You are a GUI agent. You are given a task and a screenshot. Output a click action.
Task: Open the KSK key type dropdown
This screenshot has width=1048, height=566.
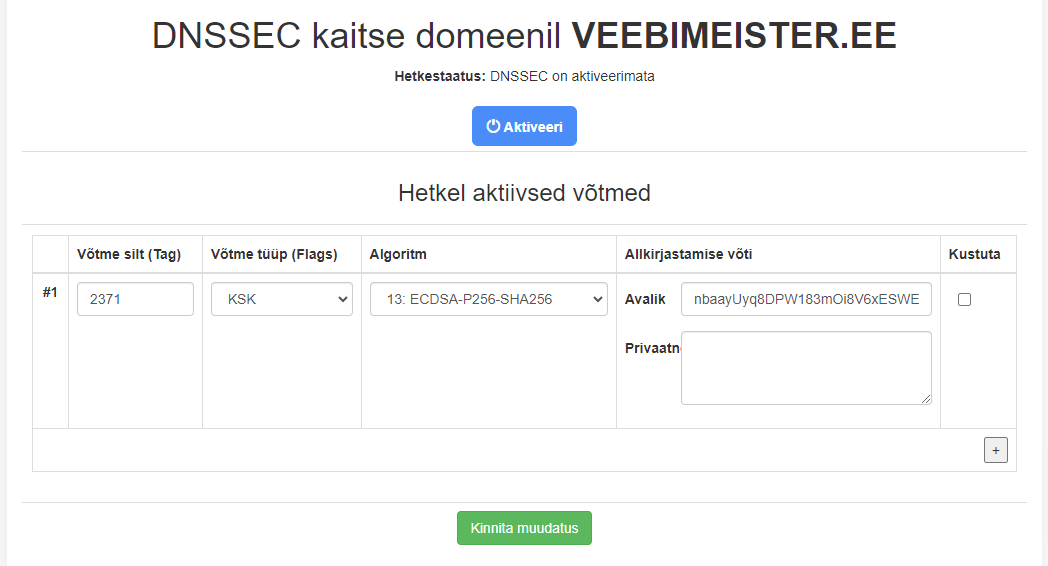click(x=281, y=299)
